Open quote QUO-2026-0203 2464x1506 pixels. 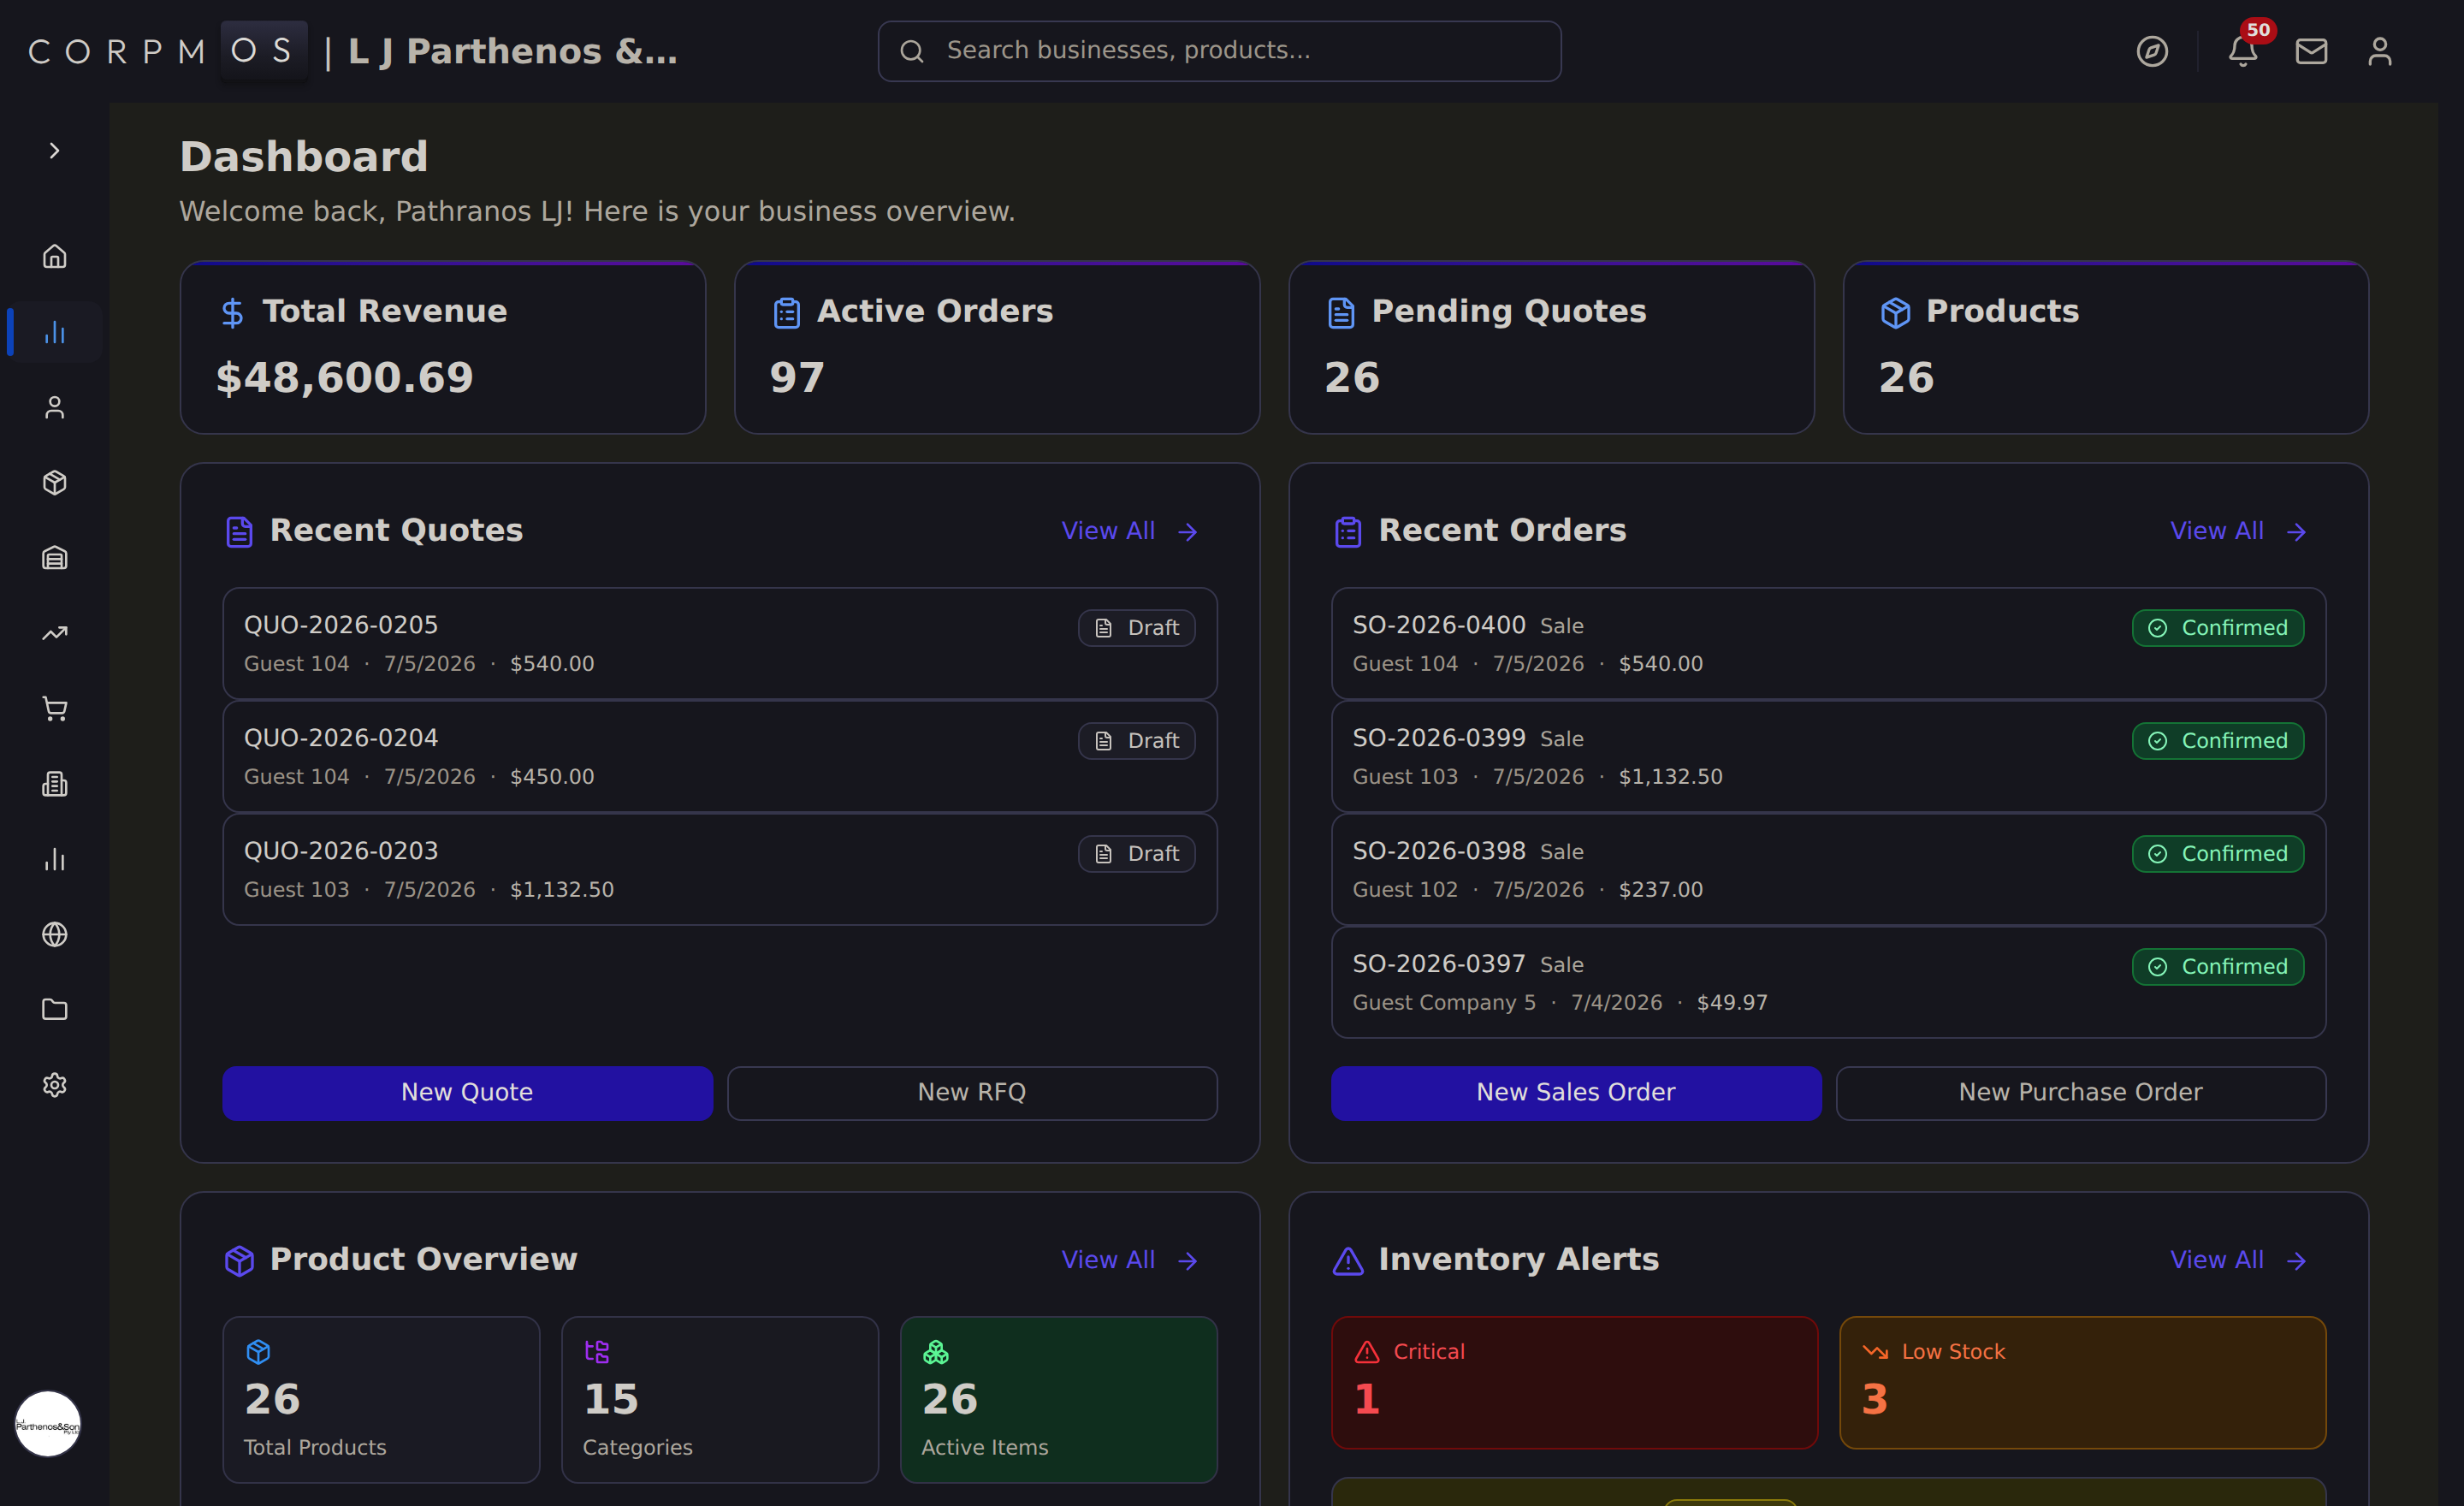pyautogui.click(x=719, y=869)
